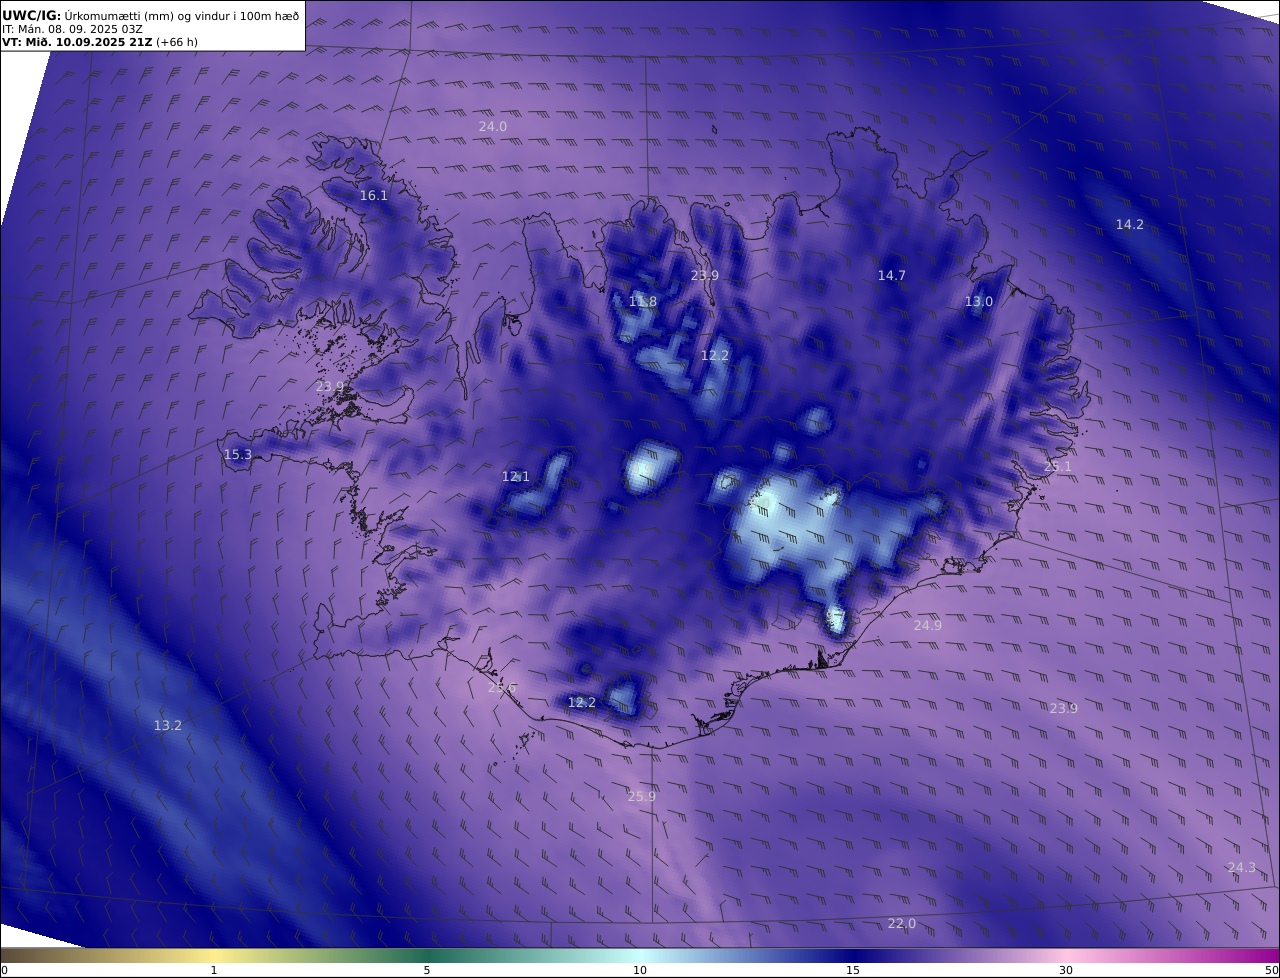Image resolution: width=1280 pixels, height=978 pixels.
Task: Click the 16.1 value on Westfjords
Action: pyautogui.click(x=373, y=195)
